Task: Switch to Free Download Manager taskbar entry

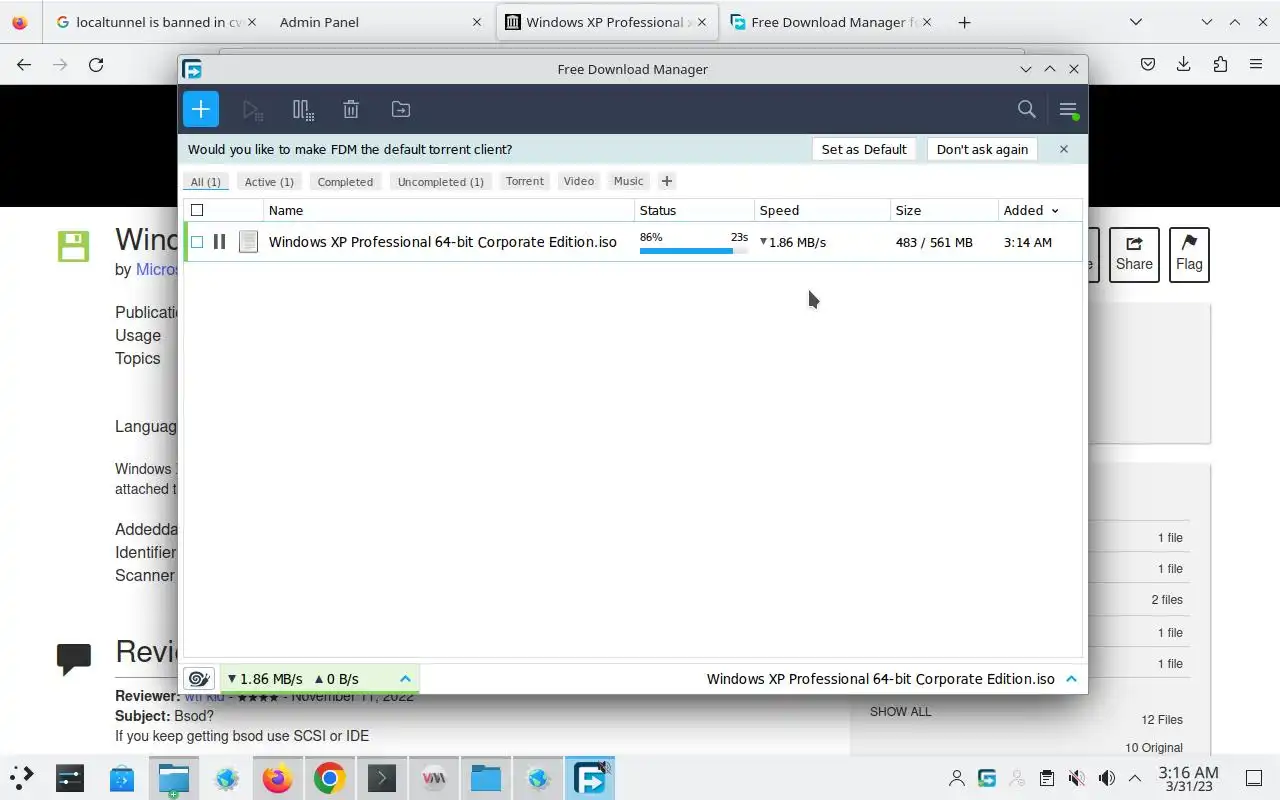Action: (x=590, y=777)
